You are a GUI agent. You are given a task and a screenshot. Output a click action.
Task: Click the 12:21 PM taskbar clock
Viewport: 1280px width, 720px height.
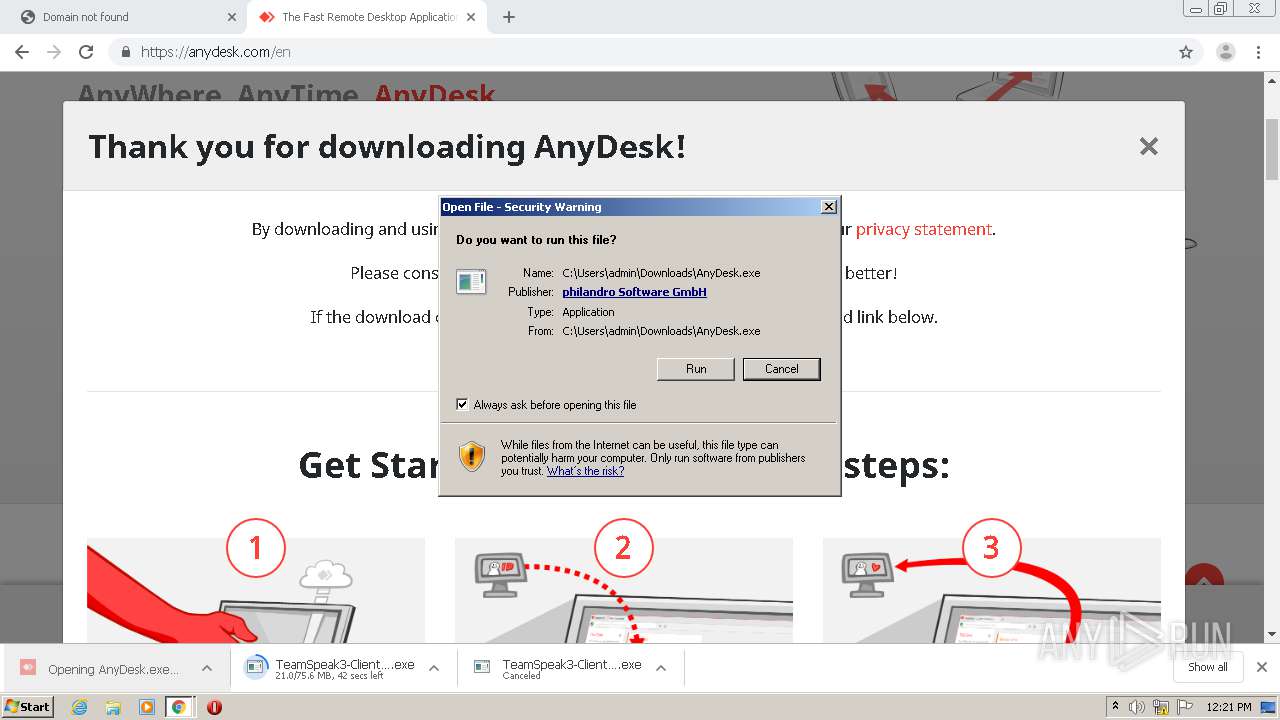click(x=1228, y=707)
